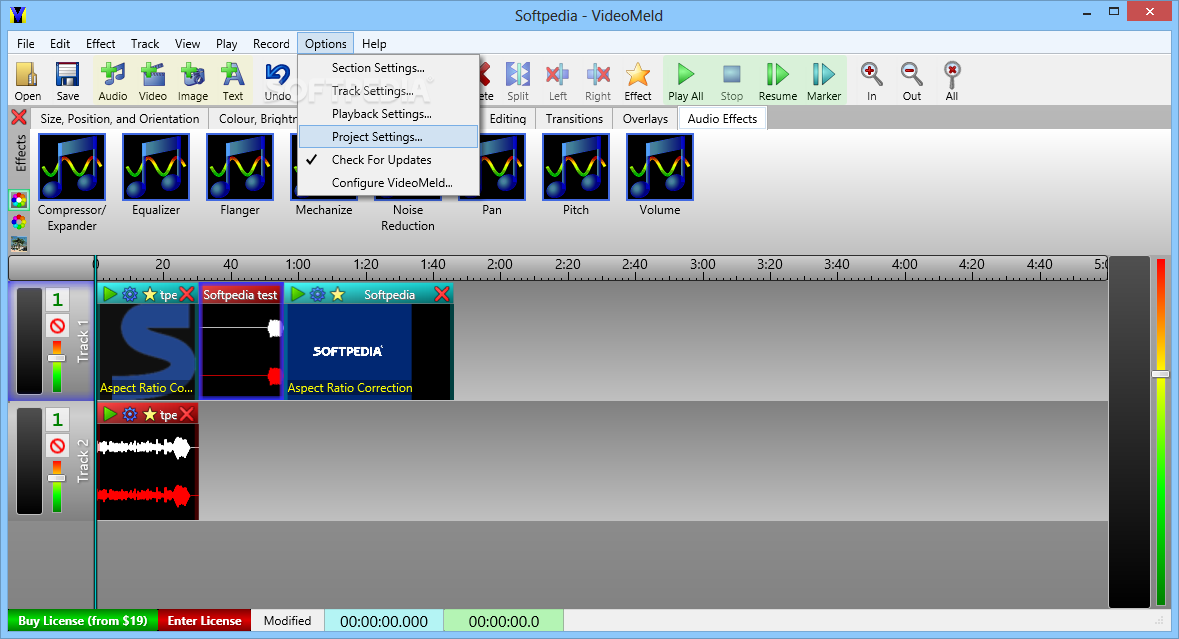The height and width of the screenshot is (639, 1179).
Task: Zoom in on the timeline with In
Action: (x=871, y=81)
